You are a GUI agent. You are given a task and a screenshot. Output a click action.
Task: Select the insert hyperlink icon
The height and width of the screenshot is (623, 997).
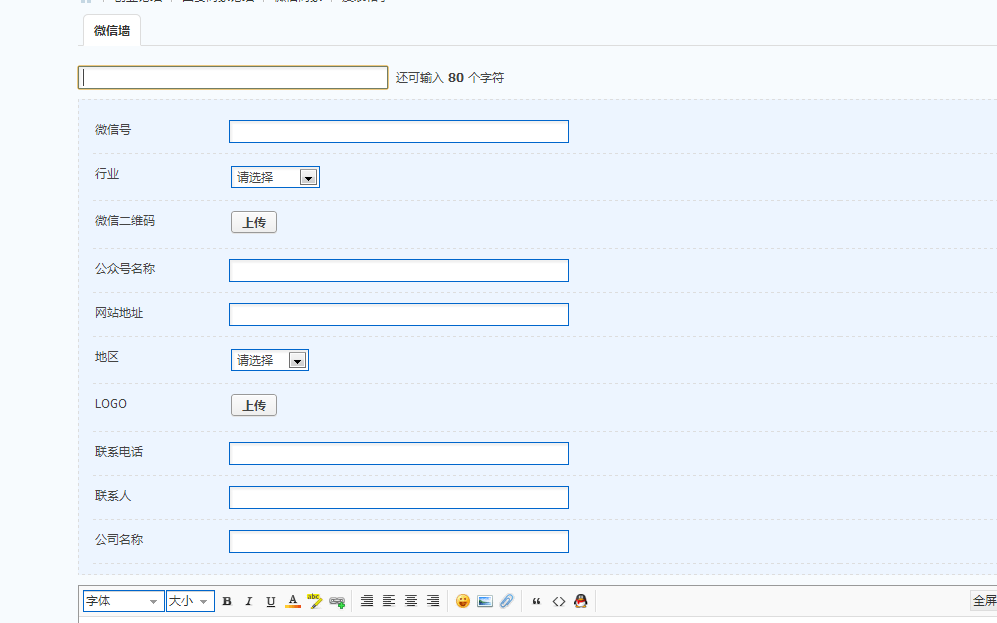pos(336,600)
